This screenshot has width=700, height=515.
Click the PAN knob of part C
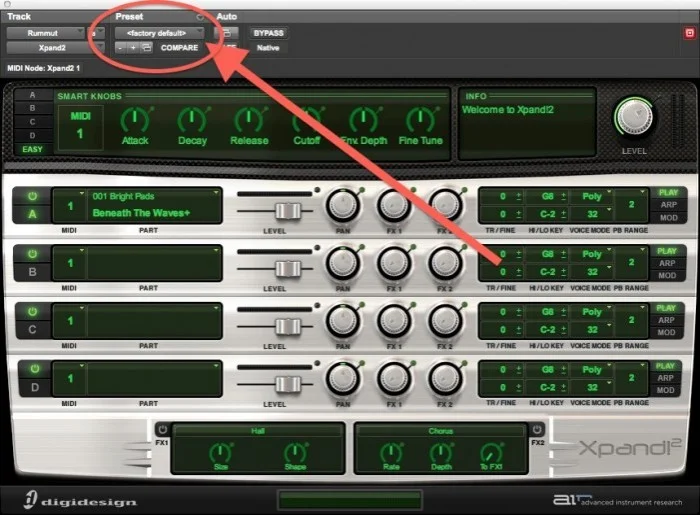343,321
